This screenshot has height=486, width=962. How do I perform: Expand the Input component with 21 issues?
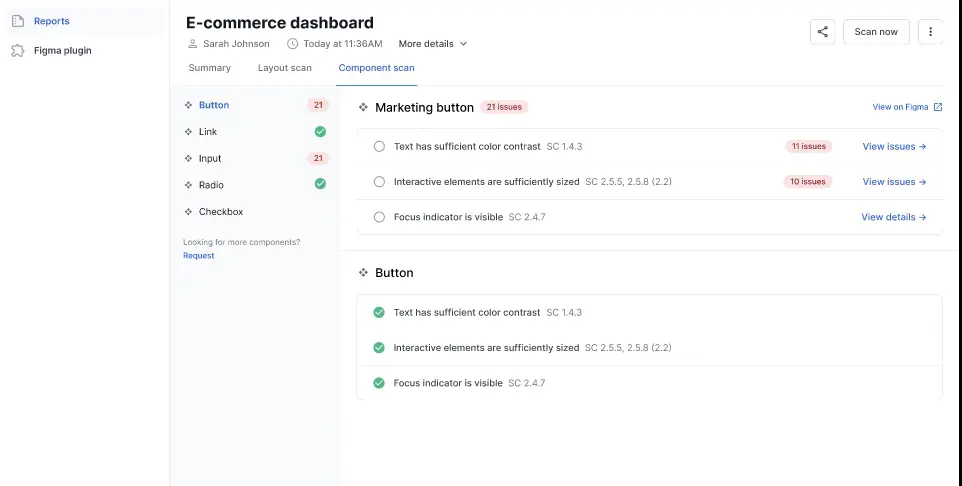[210, 158]
